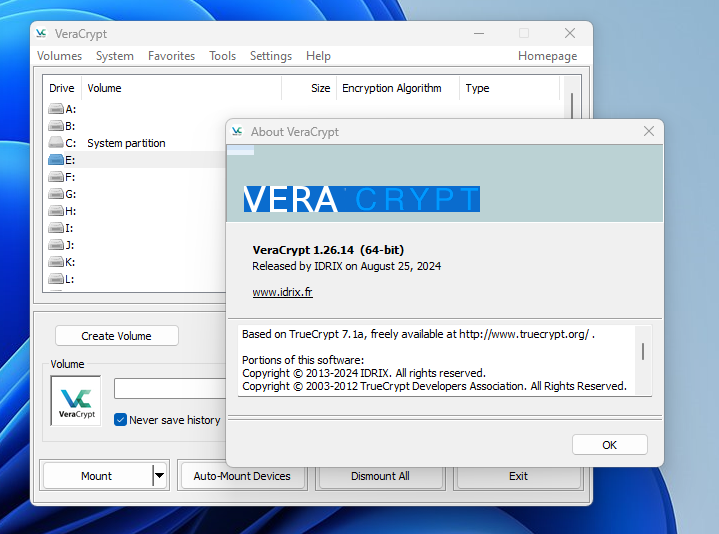This screenshot has height=534, width=719.
Task: Select the C: system drive icon
Action: (x=56, y=143)
